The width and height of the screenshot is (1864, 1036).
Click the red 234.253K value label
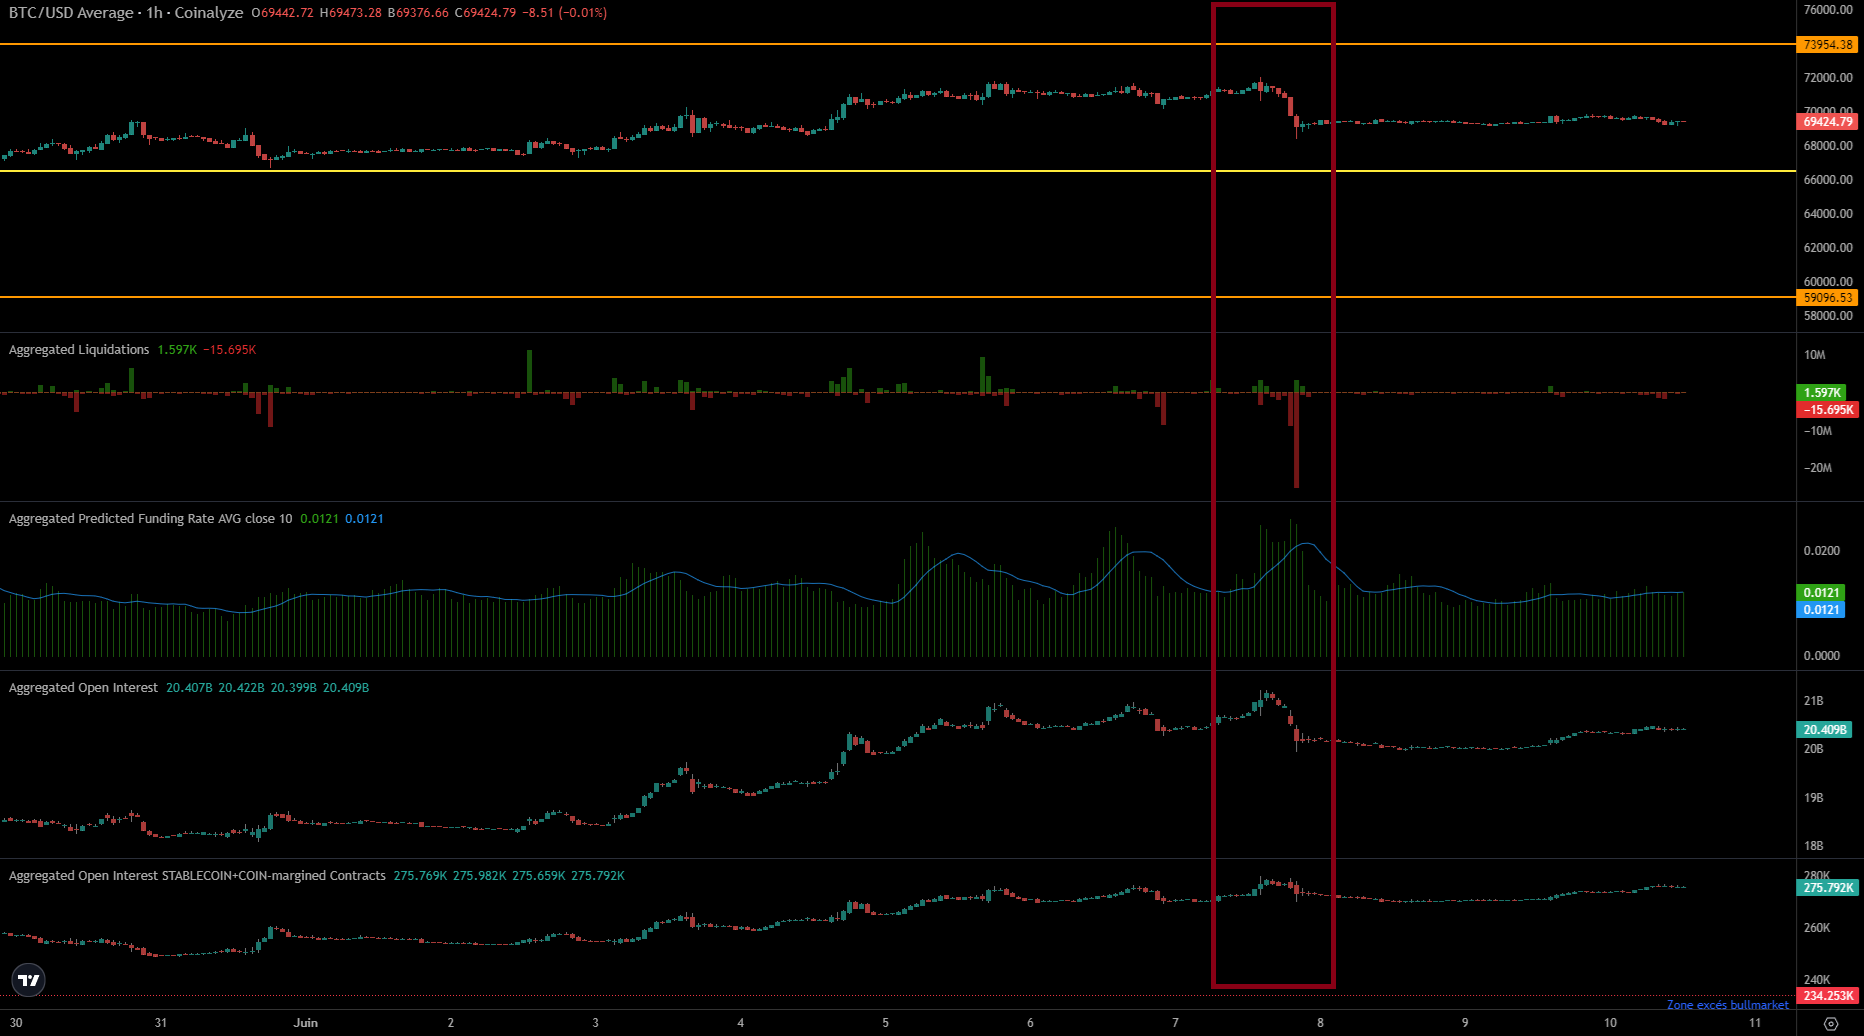(x=1828, y=996)
